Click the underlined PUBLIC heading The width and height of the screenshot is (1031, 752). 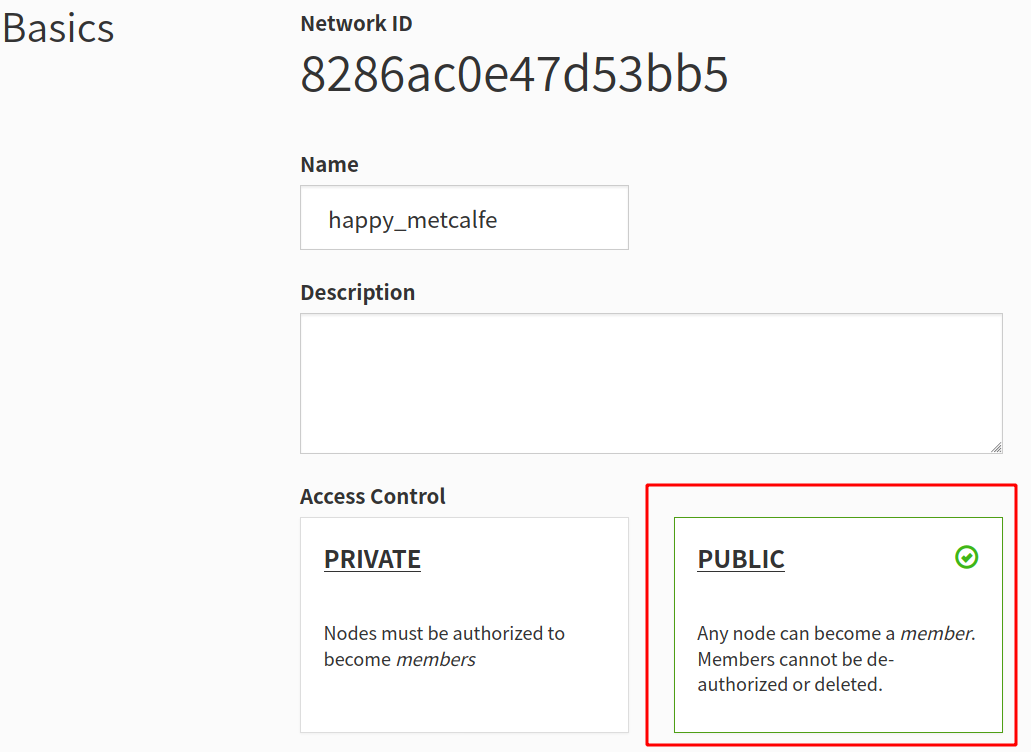pos(741,559)
